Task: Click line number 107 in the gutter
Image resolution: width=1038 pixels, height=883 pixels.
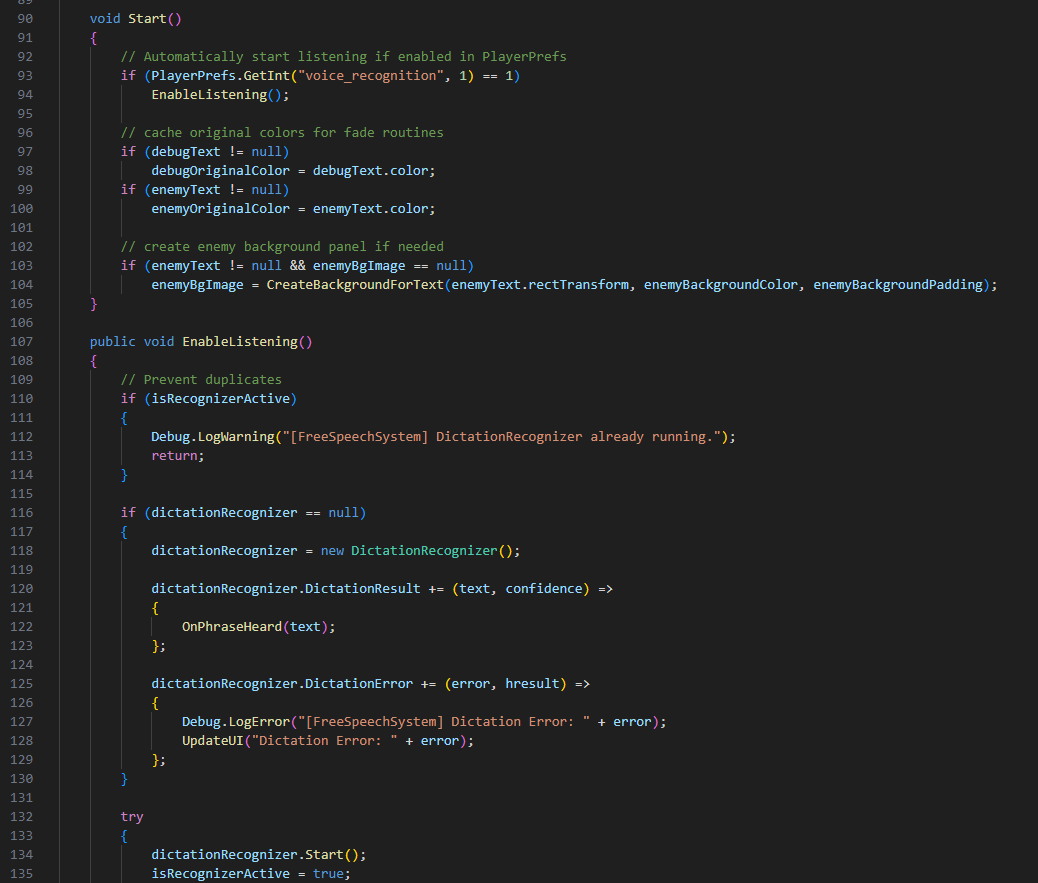Action: point(21,341)
